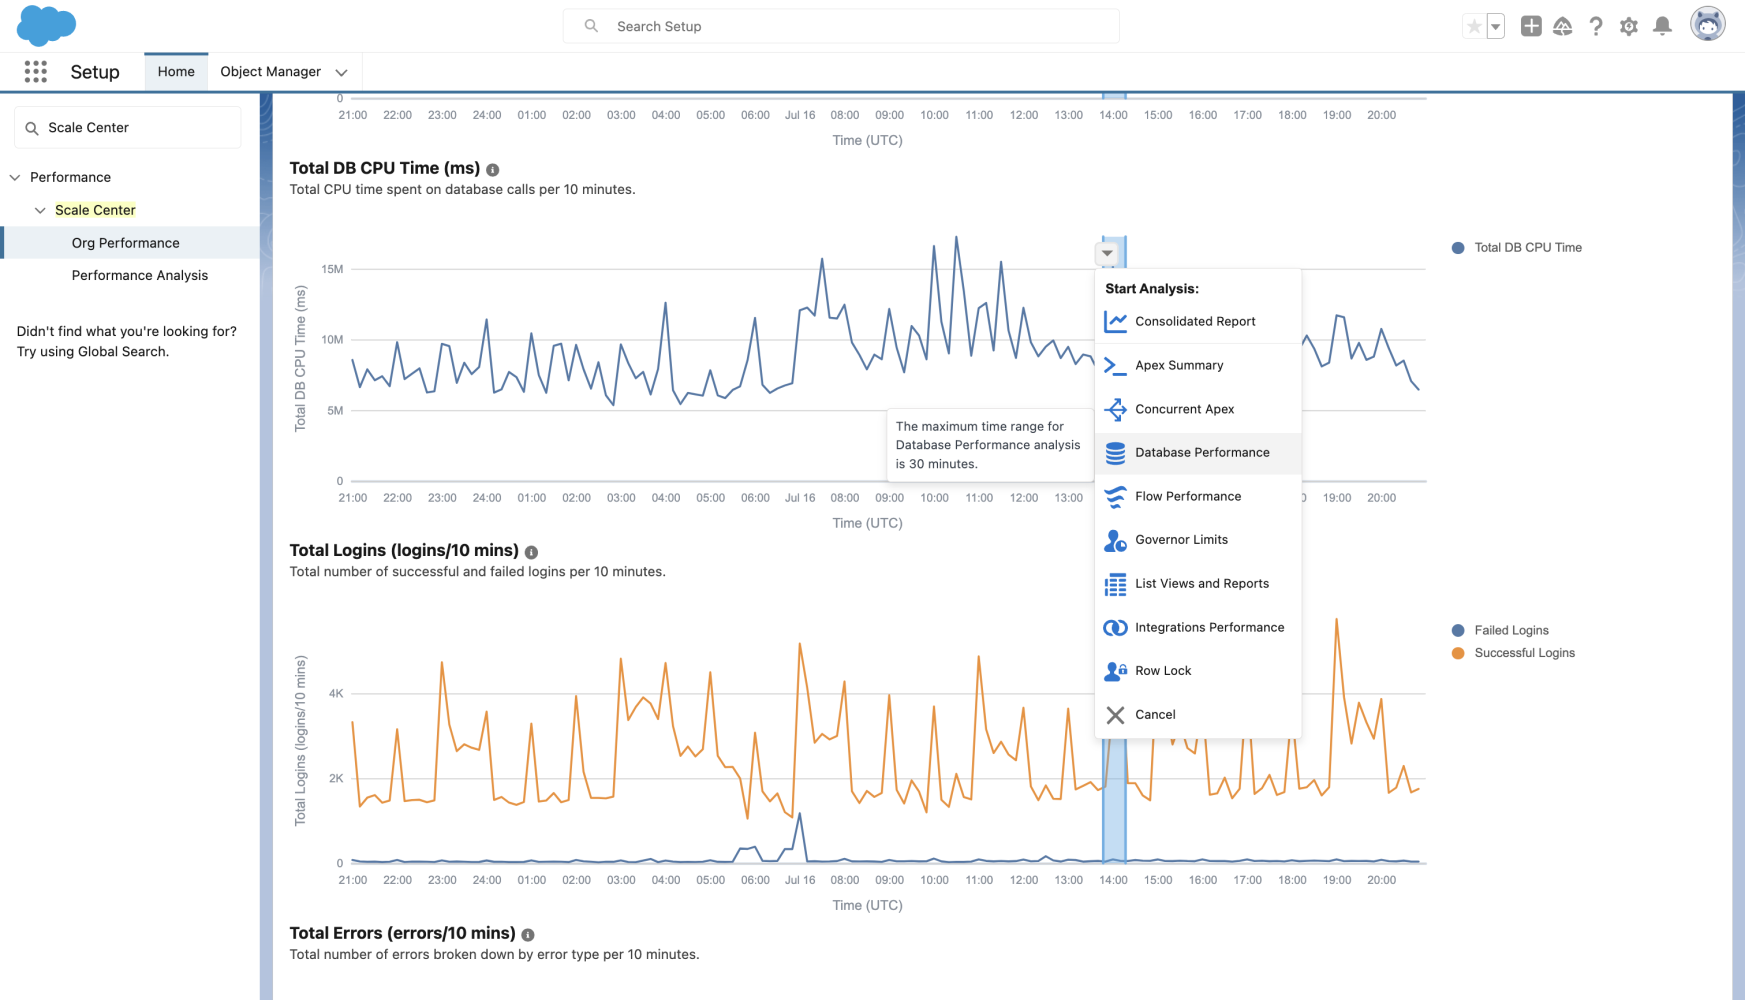The image size is (1745, 1000).
Task: Collapse the Performance section
Action: click(14, 177)
